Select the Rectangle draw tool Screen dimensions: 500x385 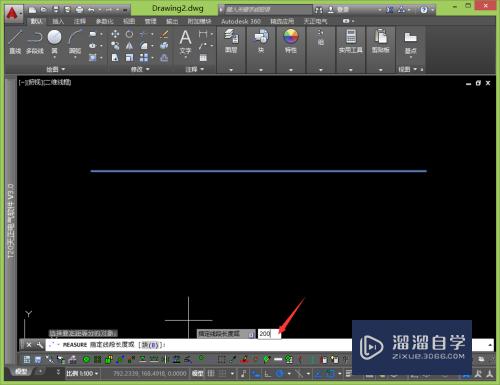93,34
